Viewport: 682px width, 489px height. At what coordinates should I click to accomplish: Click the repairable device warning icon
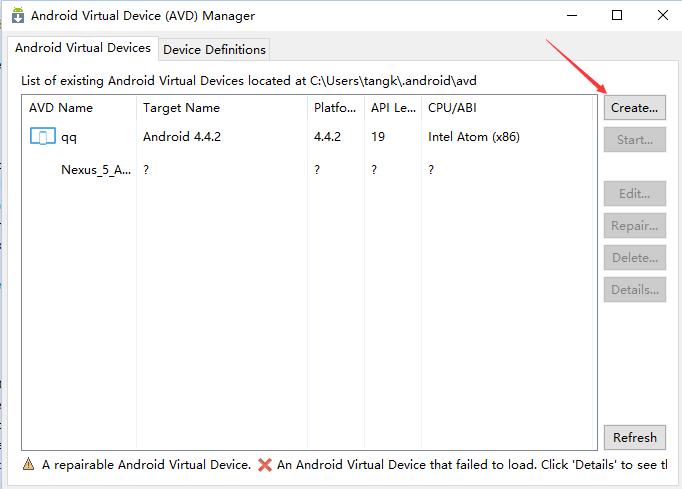28,464
